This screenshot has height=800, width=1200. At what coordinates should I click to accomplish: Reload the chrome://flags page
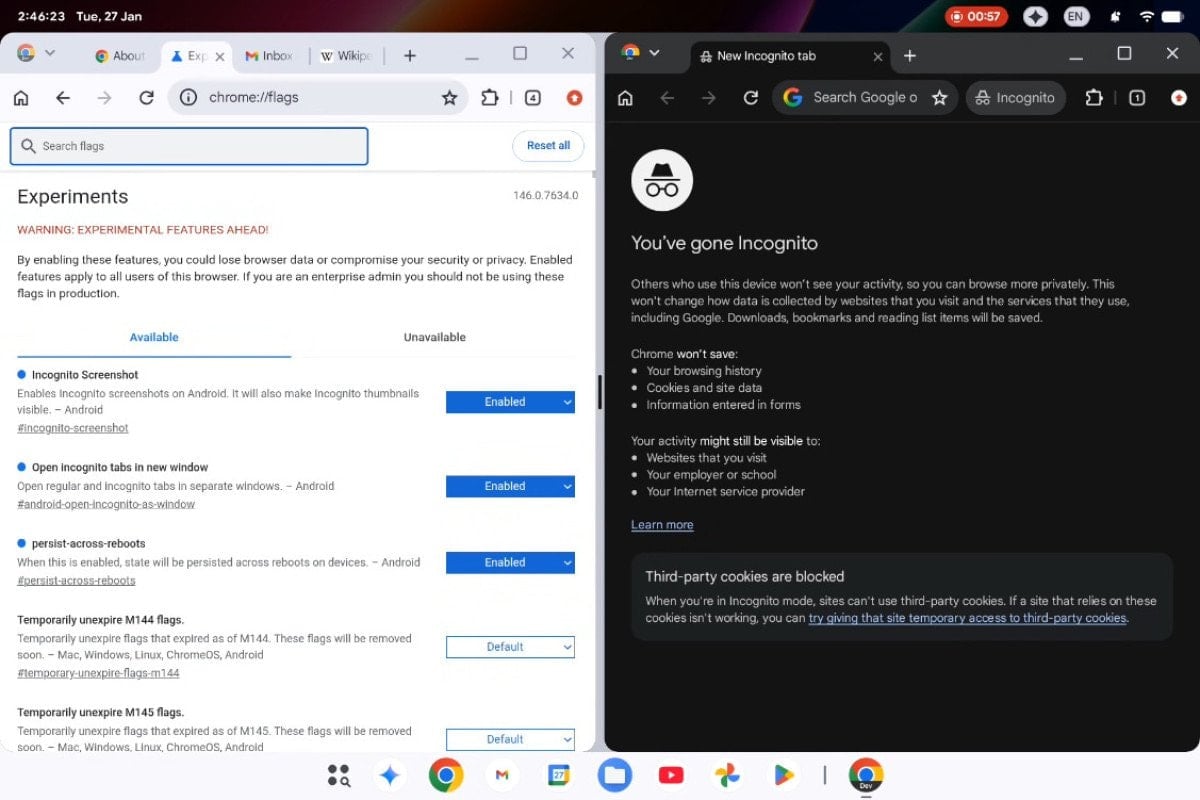click(146, 97)
